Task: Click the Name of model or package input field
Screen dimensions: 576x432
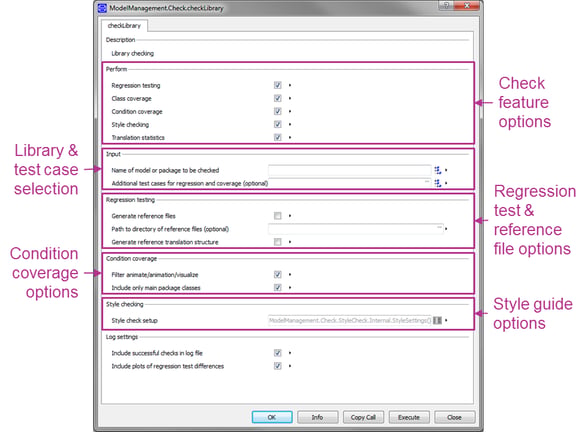Action: 350,170
